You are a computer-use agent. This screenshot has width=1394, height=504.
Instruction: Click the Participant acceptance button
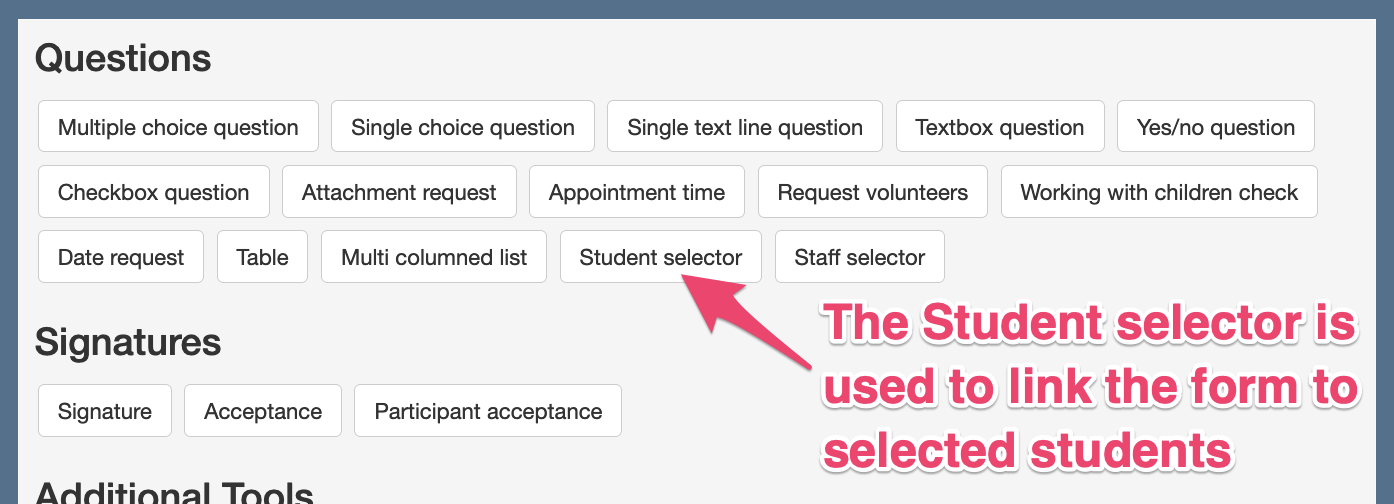(488, 411)
